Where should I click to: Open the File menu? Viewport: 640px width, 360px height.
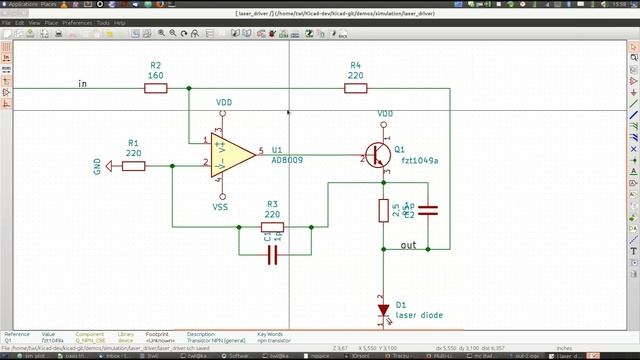6,23
